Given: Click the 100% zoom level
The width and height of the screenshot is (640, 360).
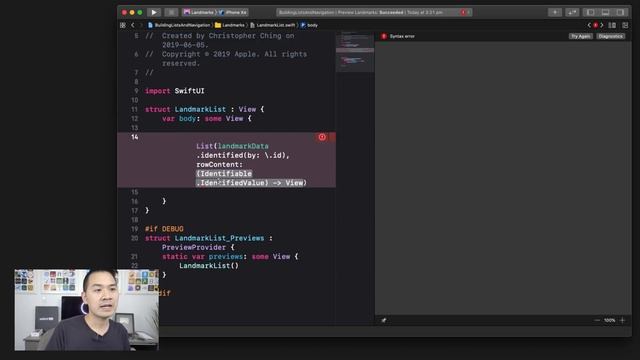Looking at the screenshot, I should (609, 320).
